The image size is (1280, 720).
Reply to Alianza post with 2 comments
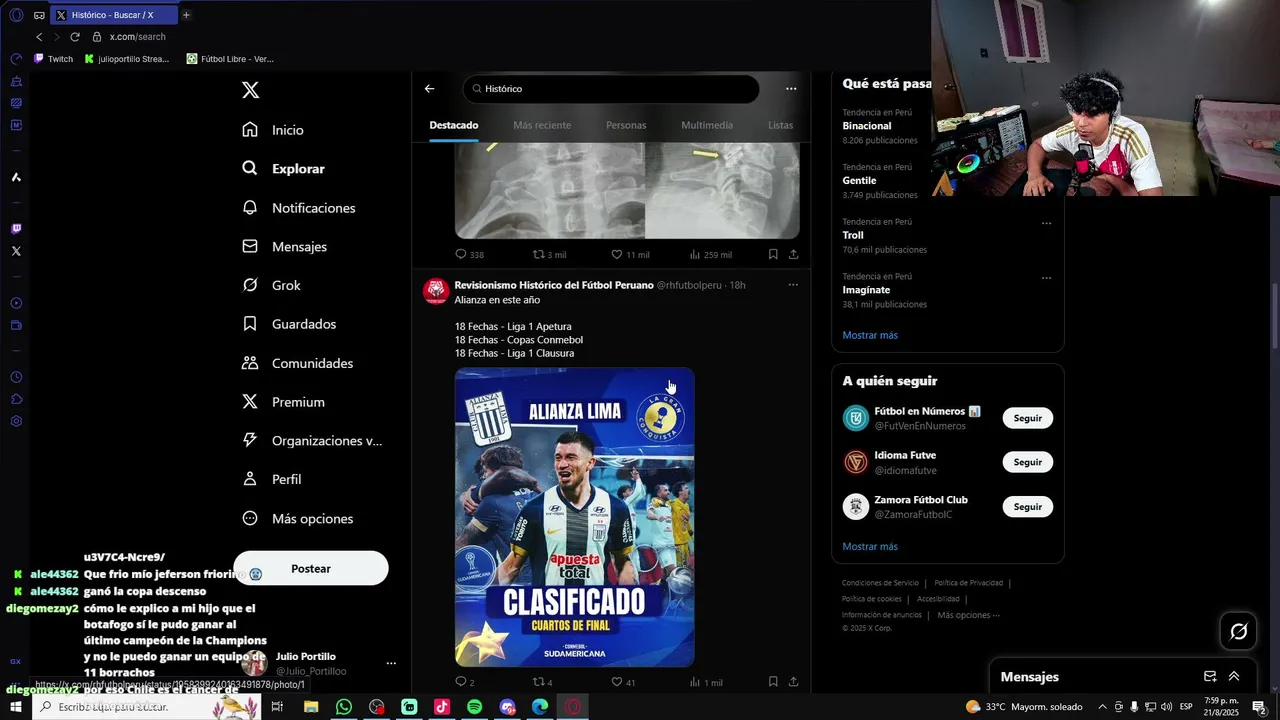pos(465,682)
